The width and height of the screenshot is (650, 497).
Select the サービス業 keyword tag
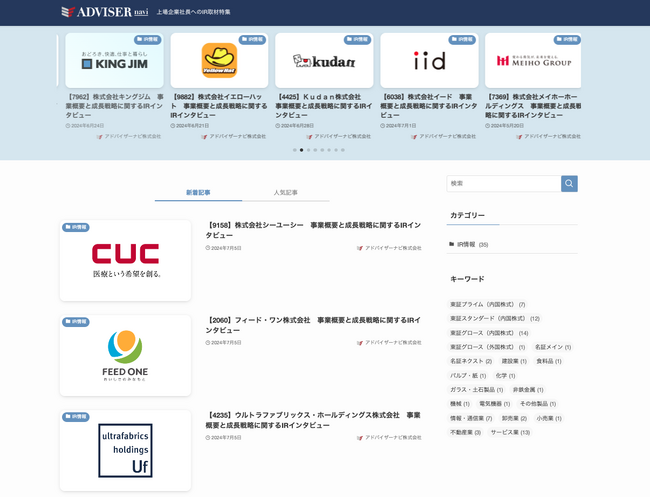tap(510, 432)
